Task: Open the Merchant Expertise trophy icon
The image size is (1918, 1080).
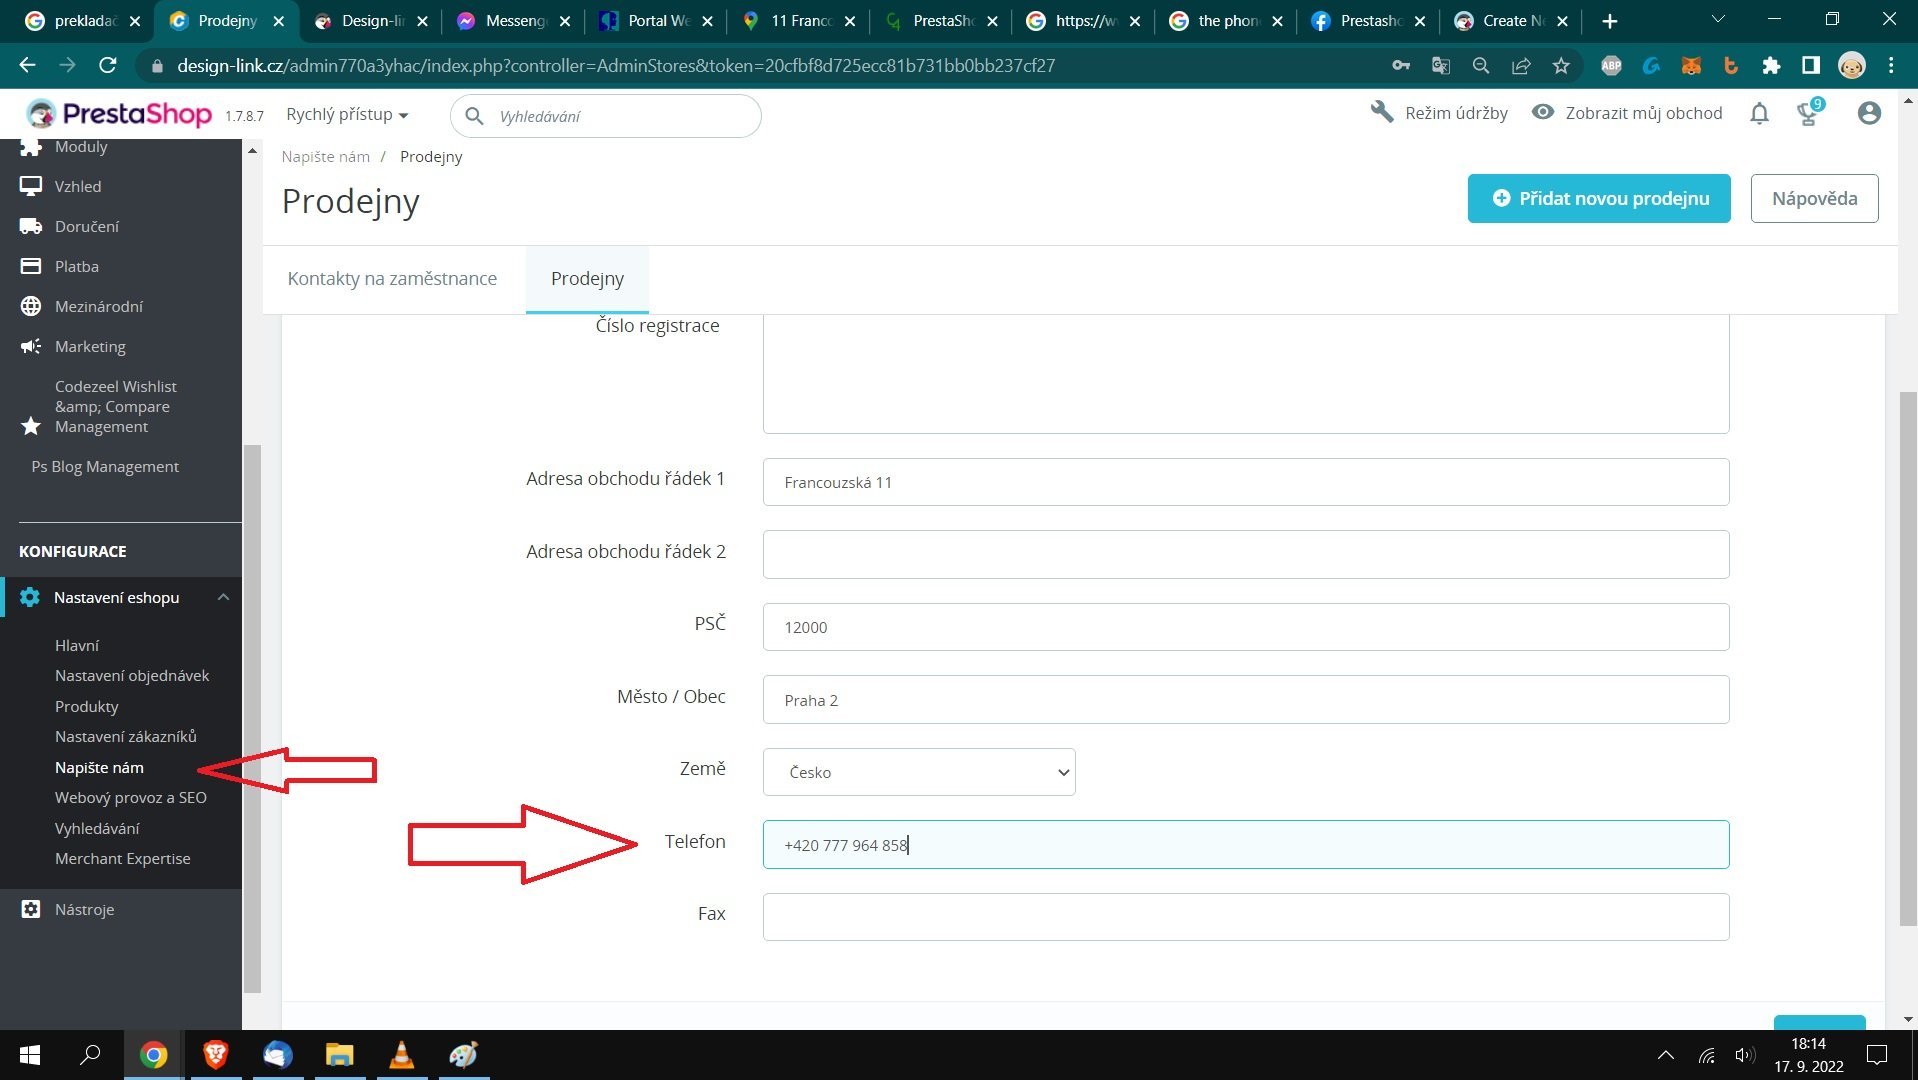Action: (x=1808, y=113)
